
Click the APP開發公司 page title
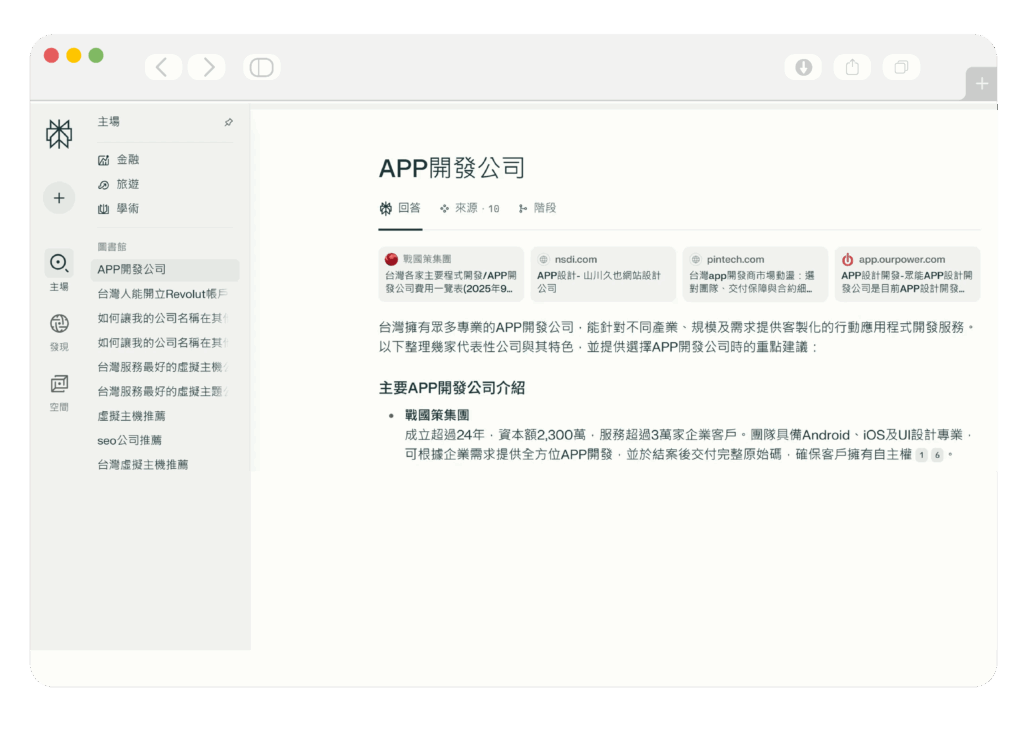(x=452, y=168)
